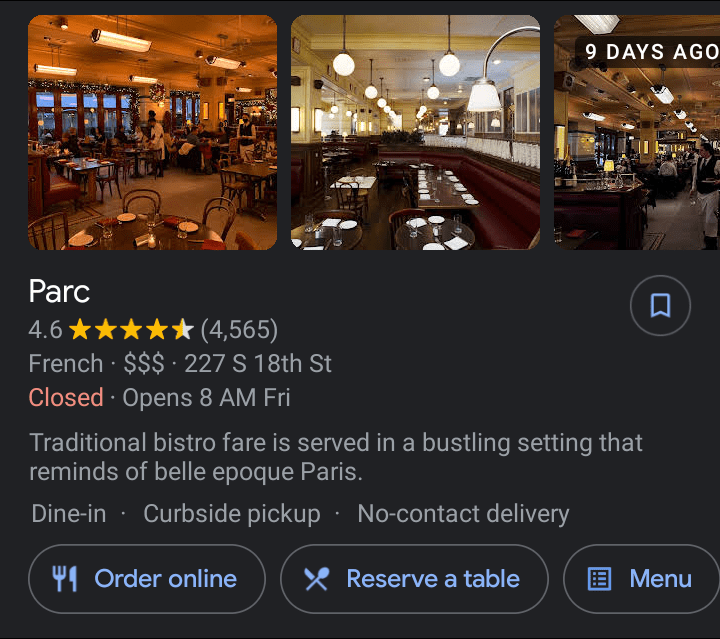Click the Menu list icon
Viewport: 720px width, 639px height.
tap(599, 579)
